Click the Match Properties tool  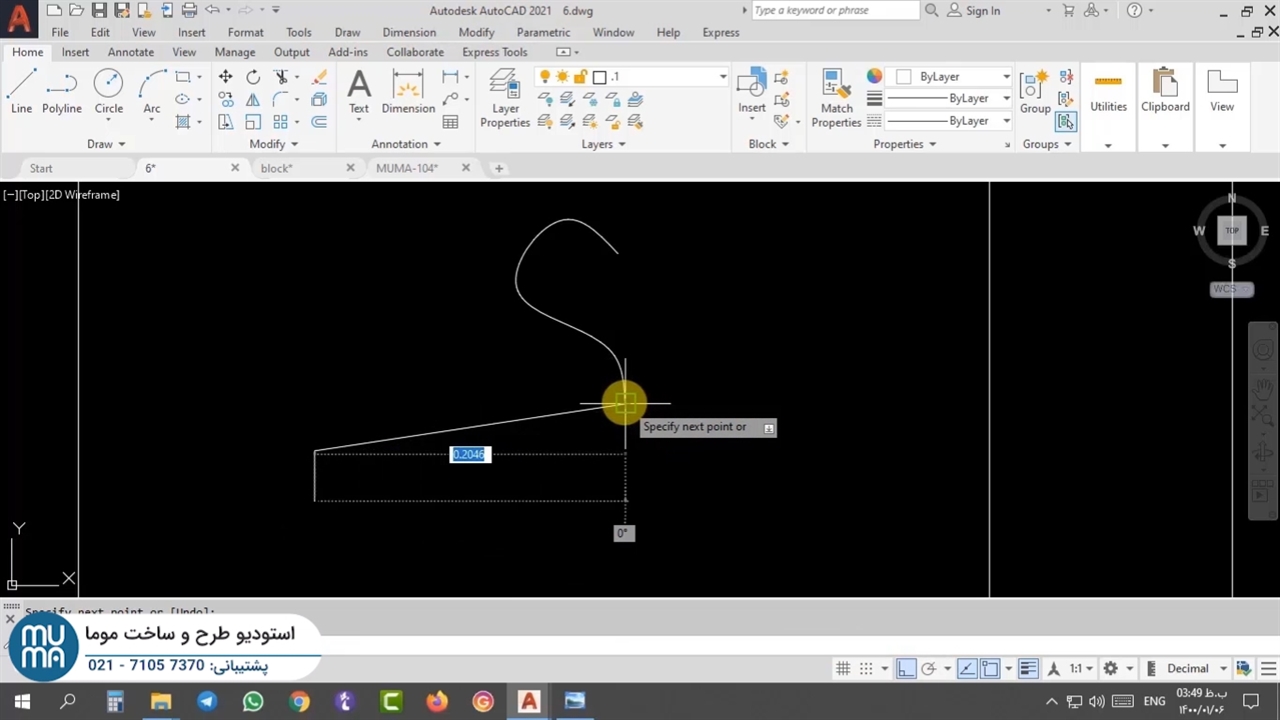point(836,98)
